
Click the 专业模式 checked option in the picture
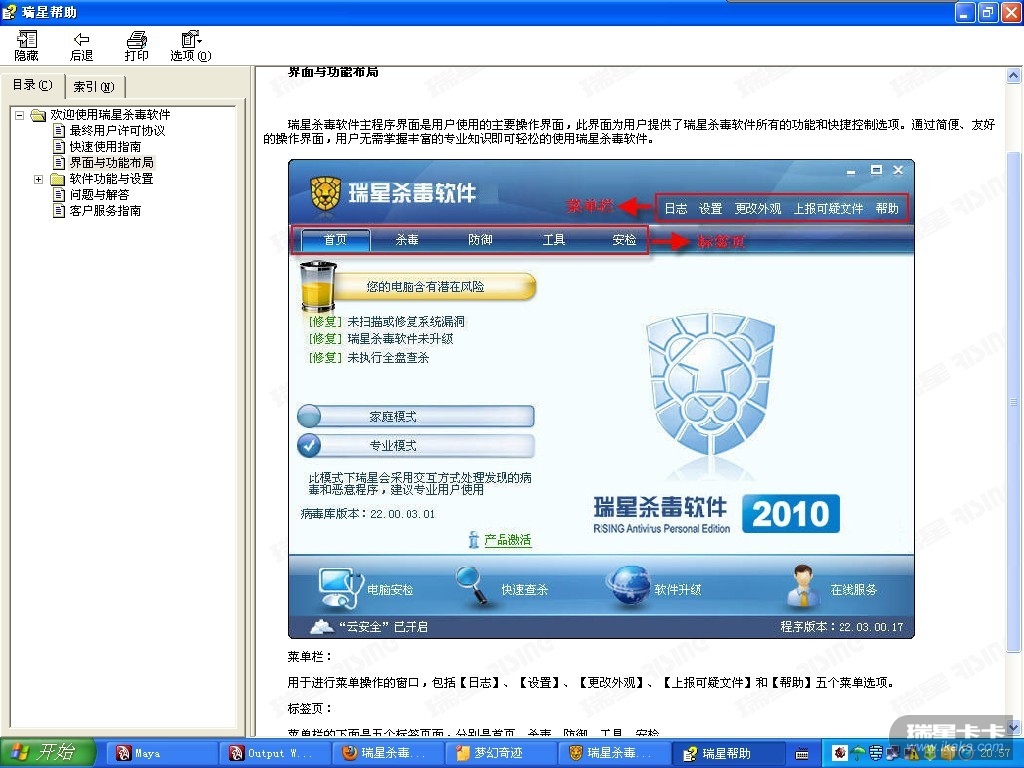(x=416, y=445)
